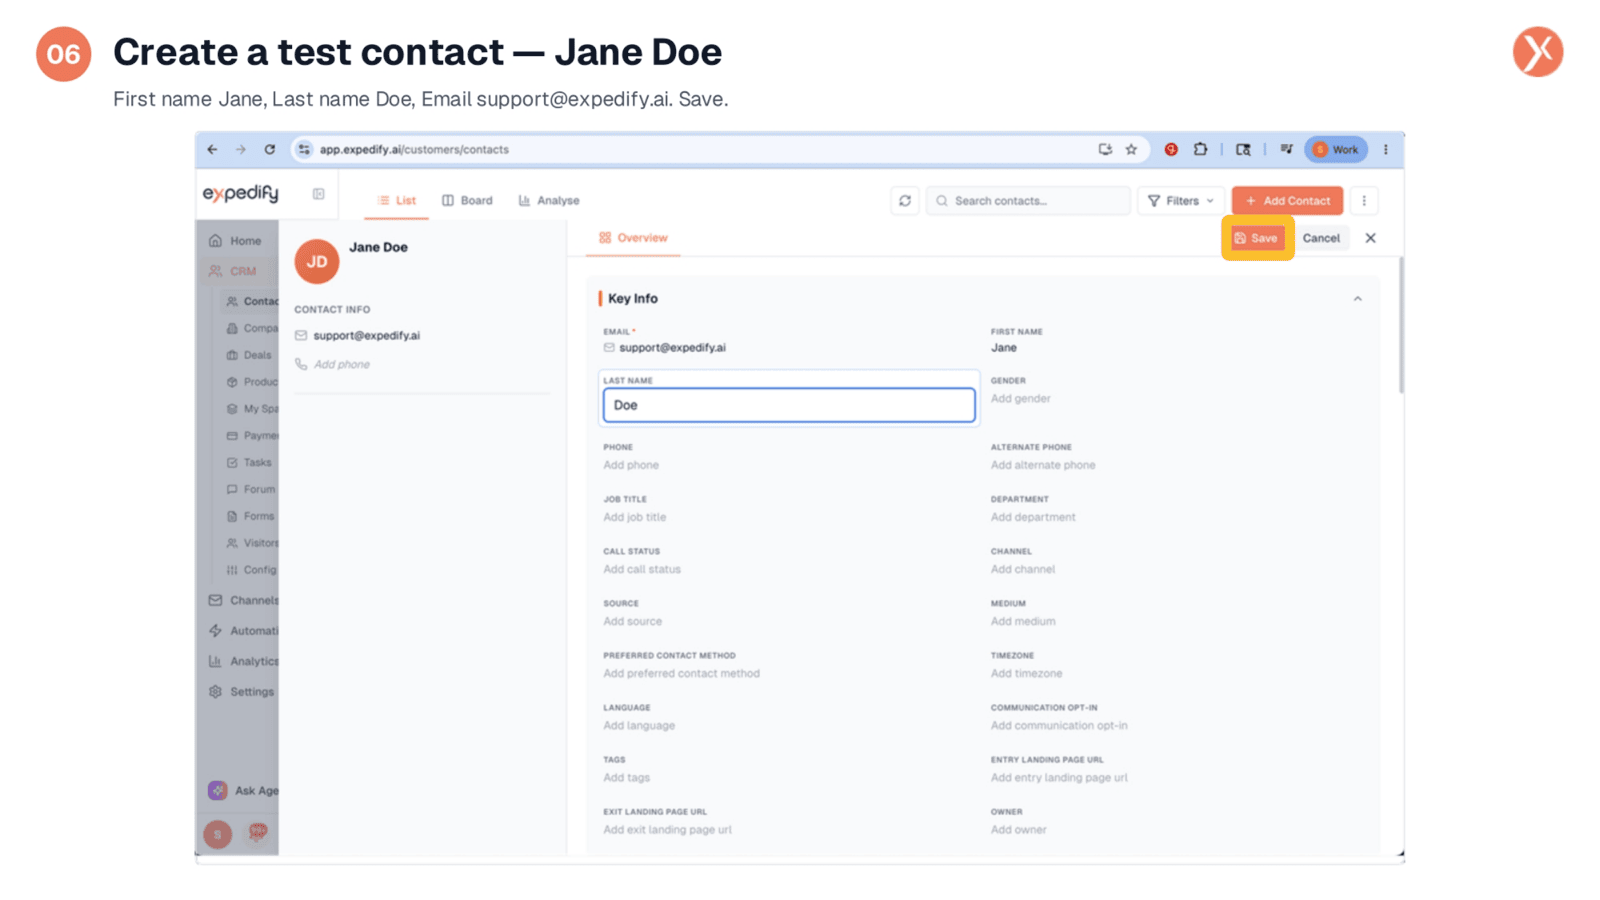Open Forms in the sidebar
The image size is (1600, 900).
250,516
